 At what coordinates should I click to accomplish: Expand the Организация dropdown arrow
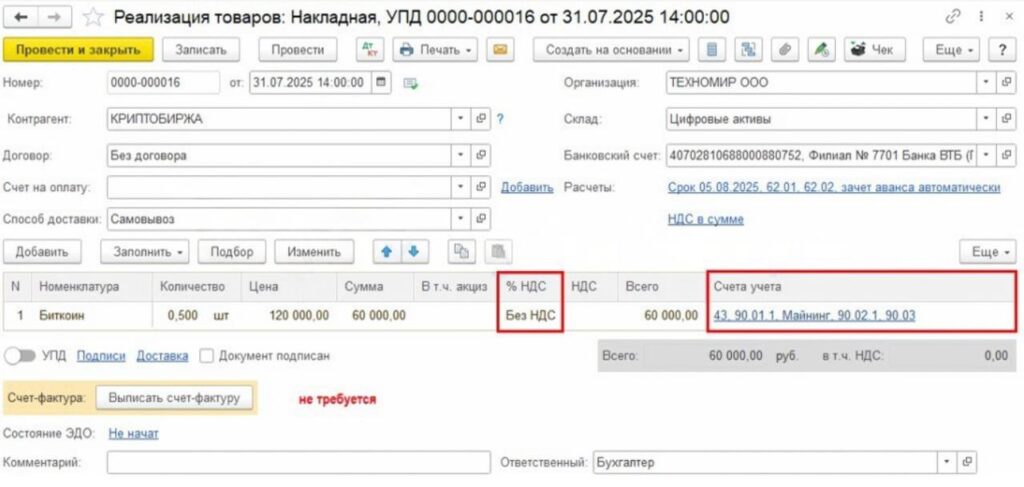[x=985, y=83]
